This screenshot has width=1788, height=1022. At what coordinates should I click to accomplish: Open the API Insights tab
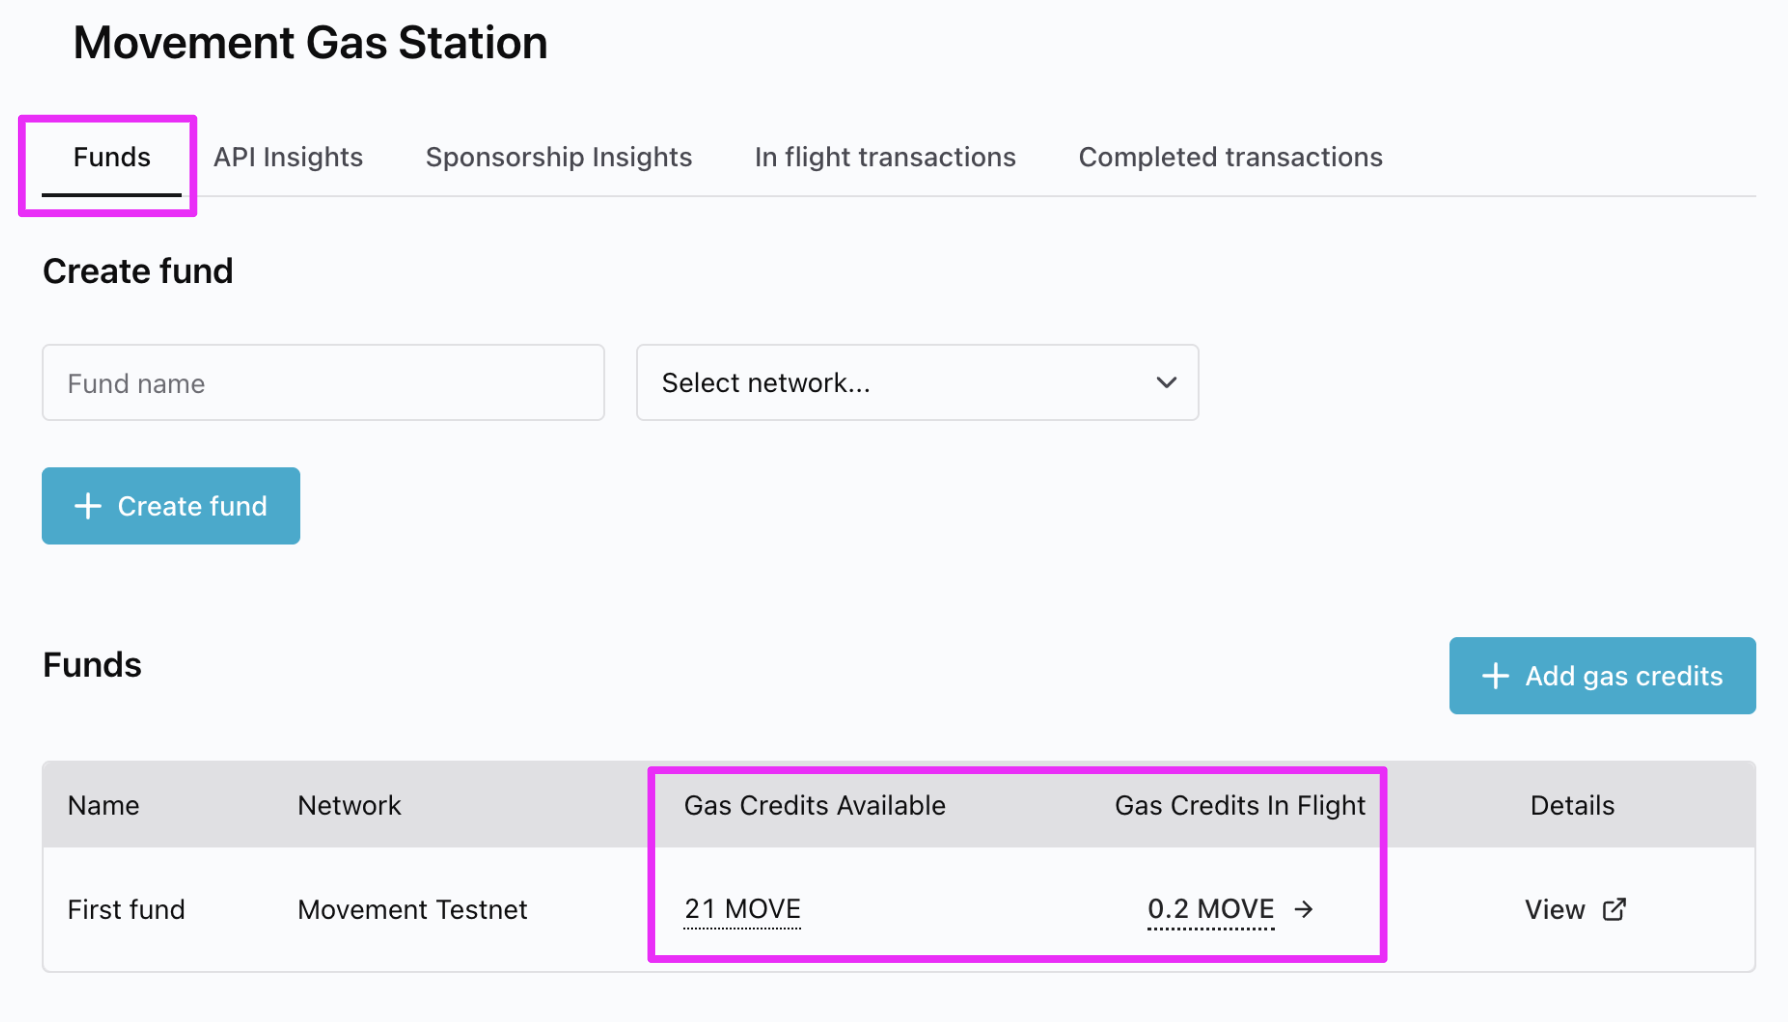(288, 157)
